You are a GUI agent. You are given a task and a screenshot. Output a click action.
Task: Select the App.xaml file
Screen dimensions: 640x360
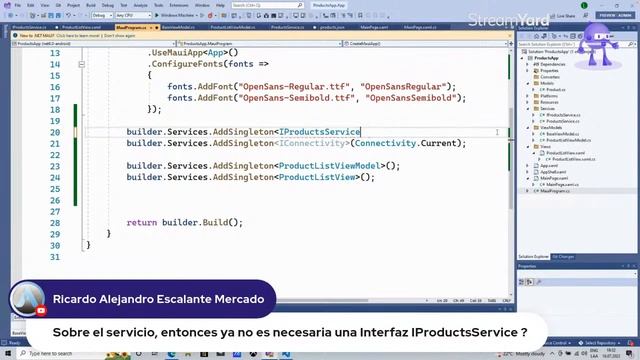coord(549,166)
